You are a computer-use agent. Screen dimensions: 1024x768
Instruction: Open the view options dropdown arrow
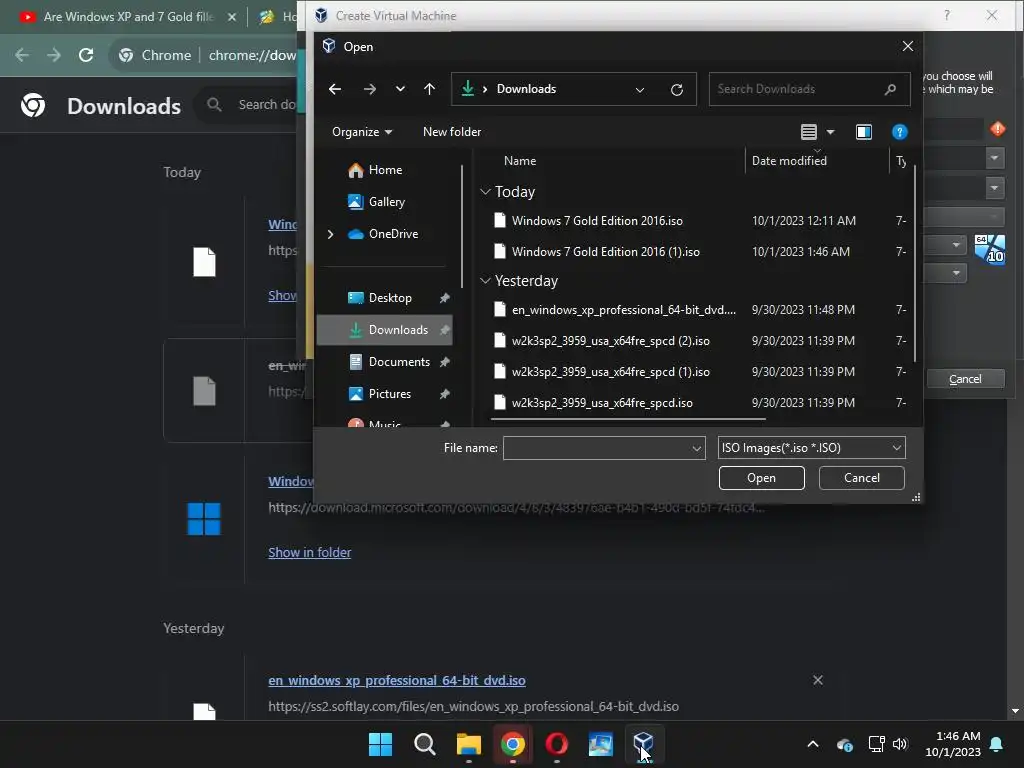click(x=831, y=132)
